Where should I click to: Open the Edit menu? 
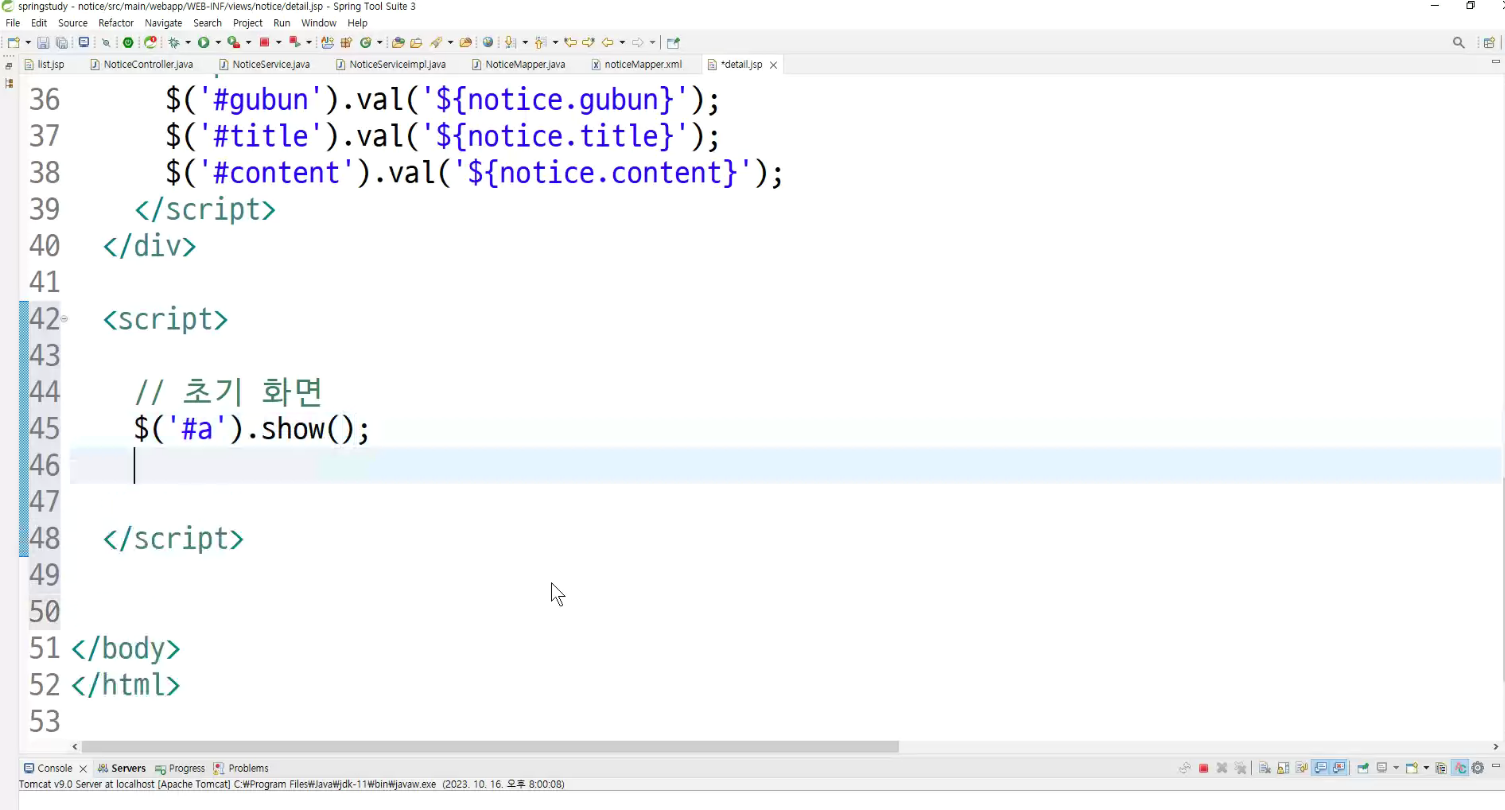tap(39, 23)
